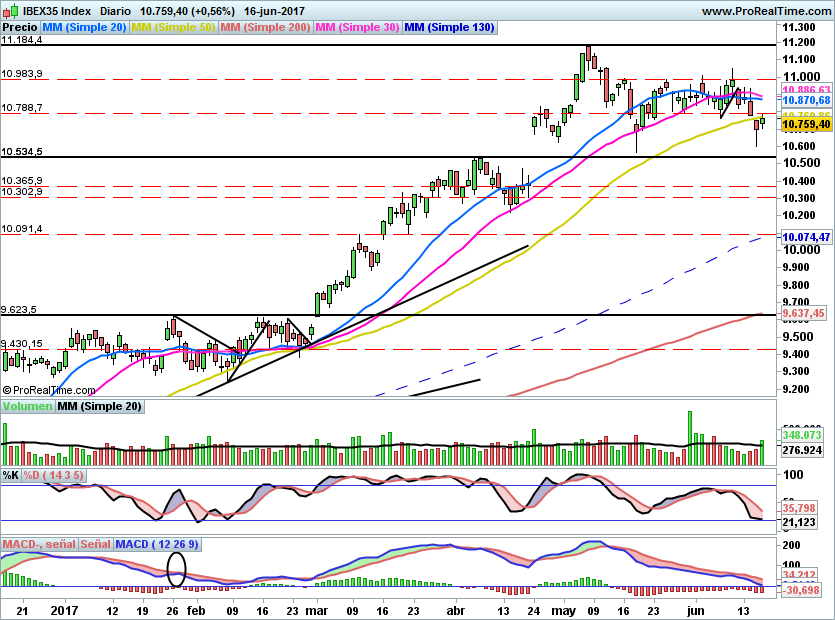Viewport: 835px width, 620px height.
Task: Click the red 9.637,45 MM200 value tag
Action: tap(804, 314)
